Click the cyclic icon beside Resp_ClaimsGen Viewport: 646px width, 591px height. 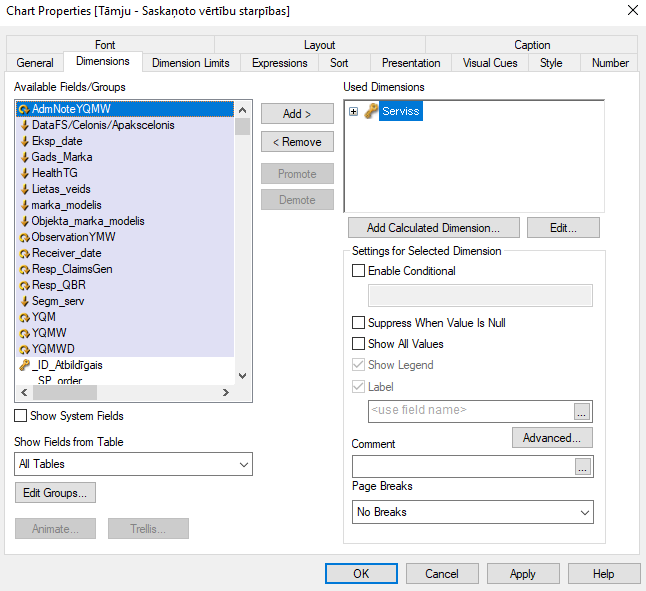tap(24, 270)
